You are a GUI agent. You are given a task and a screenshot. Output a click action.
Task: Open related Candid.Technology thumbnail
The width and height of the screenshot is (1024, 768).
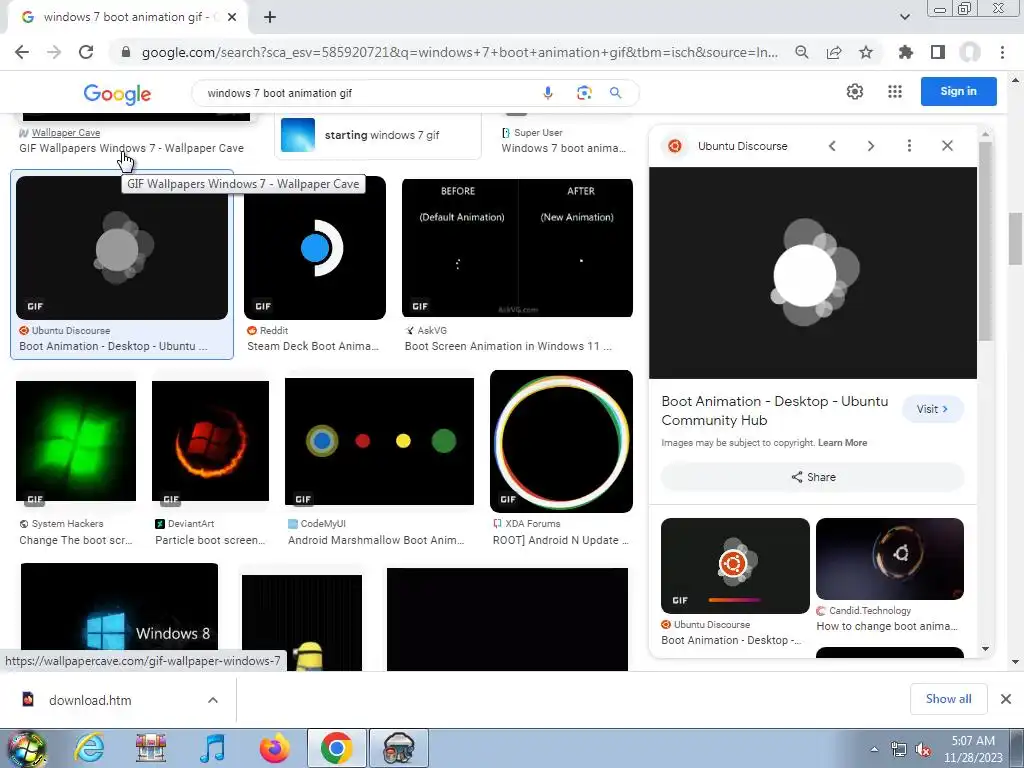890,559
